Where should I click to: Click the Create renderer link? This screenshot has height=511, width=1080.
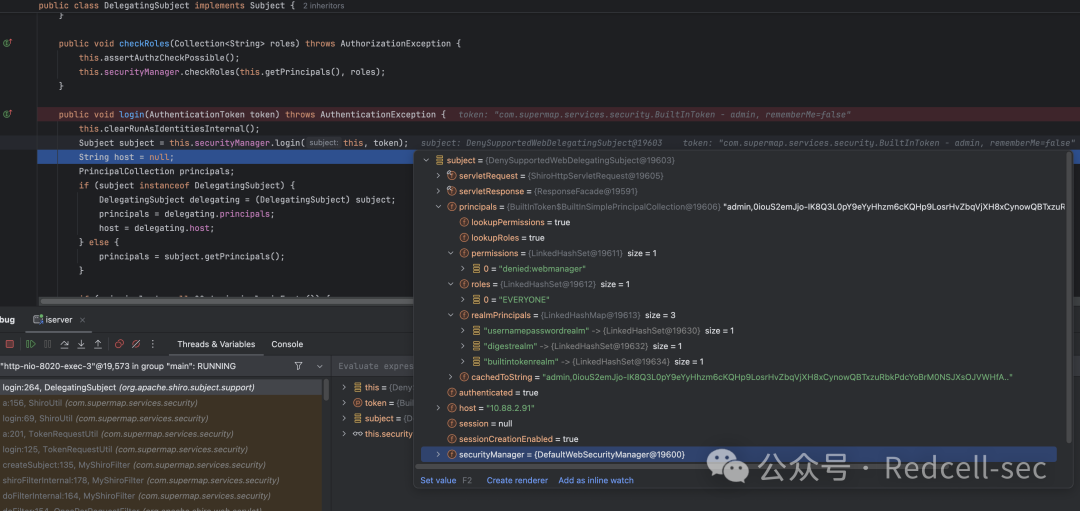(517, 481)
